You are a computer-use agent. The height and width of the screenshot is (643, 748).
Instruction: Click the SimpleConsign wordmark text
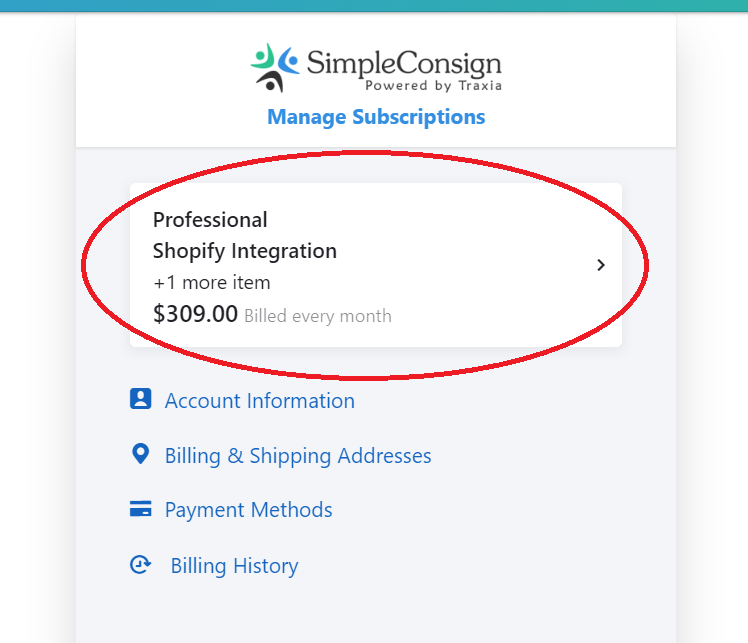click(404, 62)
